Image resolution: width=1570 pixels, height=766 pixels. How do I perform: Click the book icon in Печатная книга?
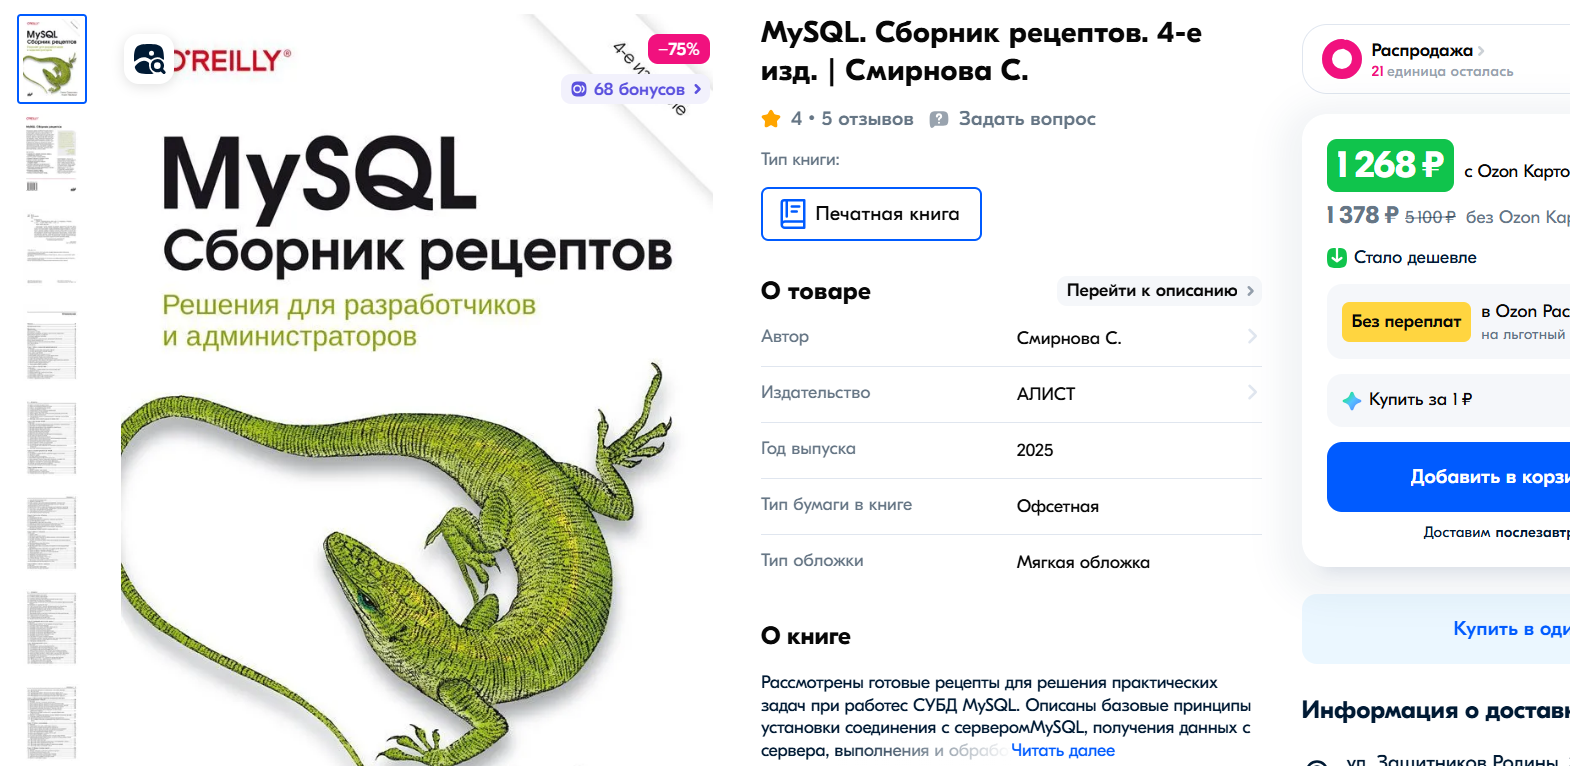[x=792, y=214]
